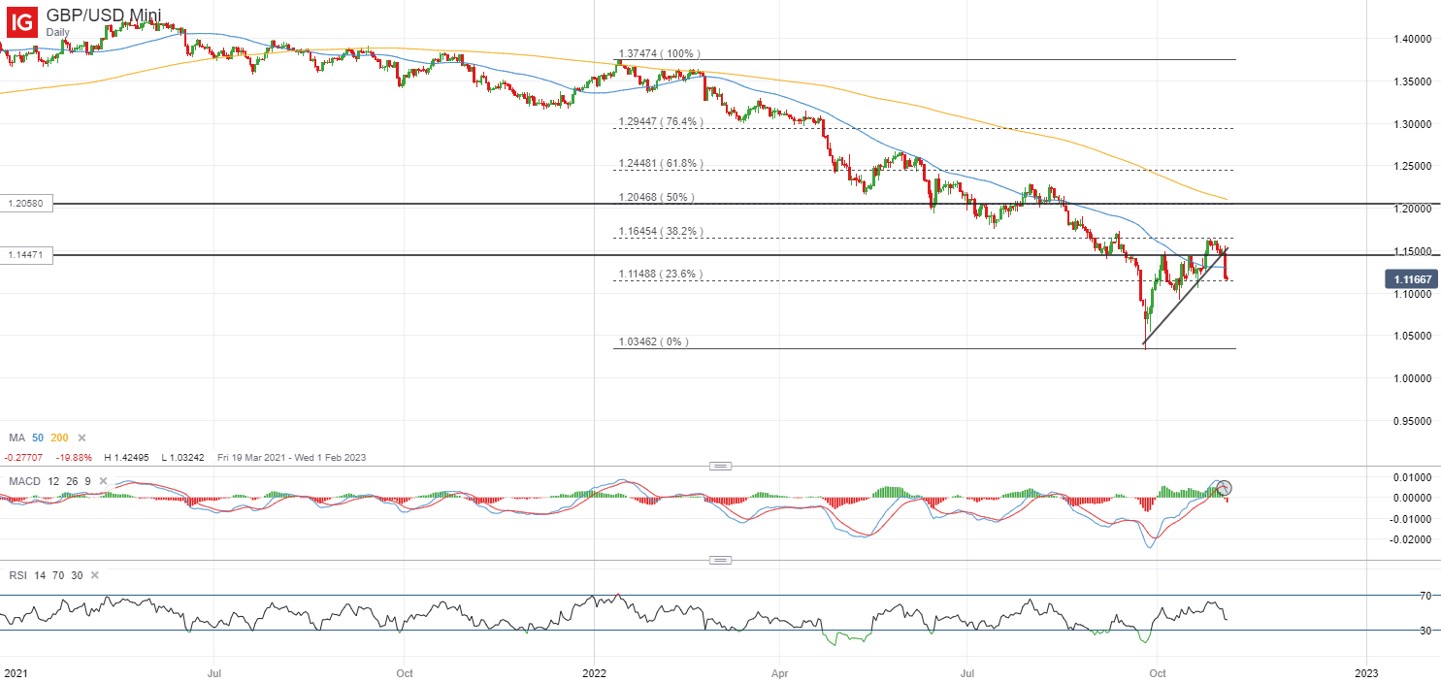Click the 1.16454 (38.2%) Fibonacci label
Screen dimensions: 1441x679
661,231
